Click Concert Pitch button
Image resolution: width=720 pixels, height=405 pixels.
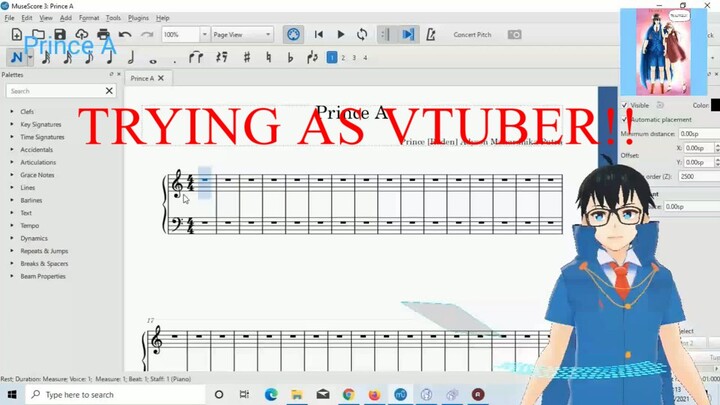472,34
